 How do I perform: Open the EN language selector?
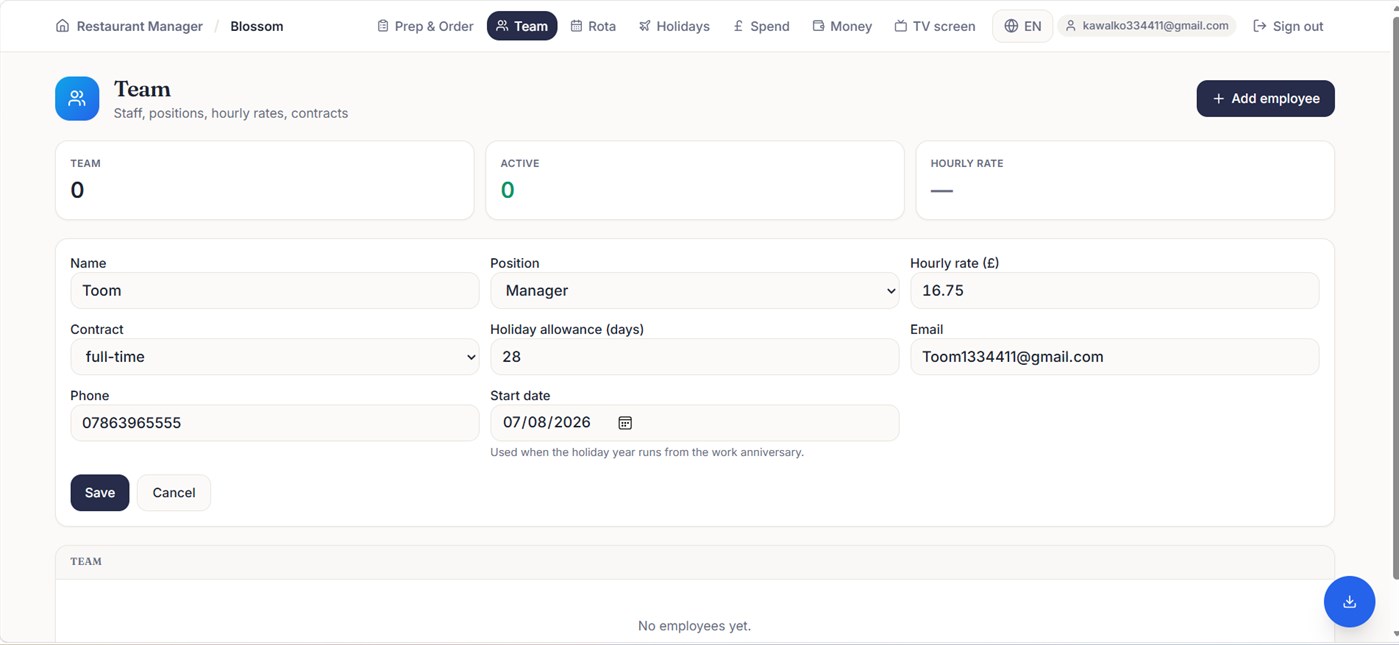(1023, 26)
